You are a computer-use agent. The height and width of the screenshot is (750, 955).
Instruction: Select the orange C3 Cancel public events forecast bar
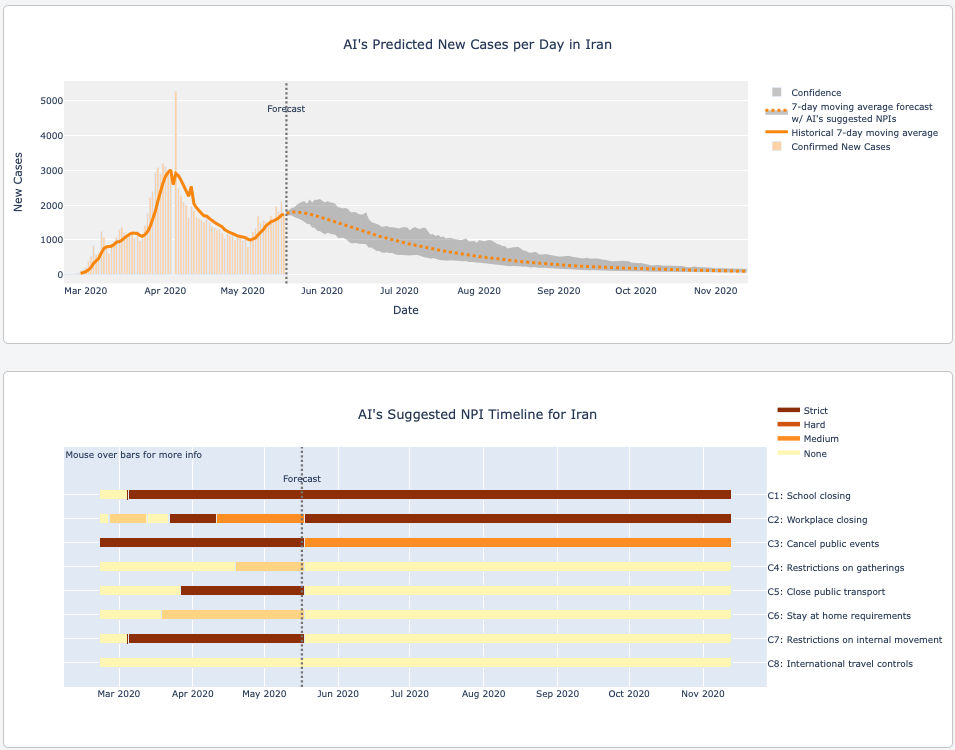click(518, 543)
